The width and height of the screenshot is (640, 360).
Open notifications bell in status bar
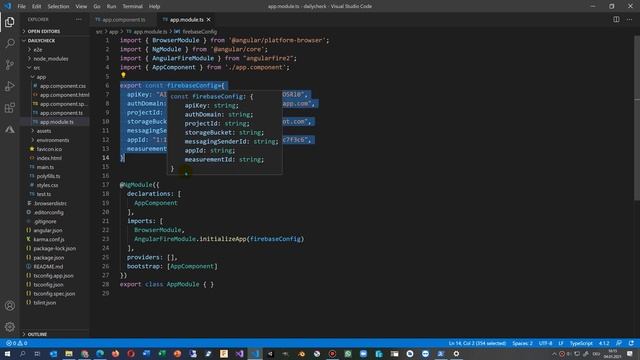(631, 343)
